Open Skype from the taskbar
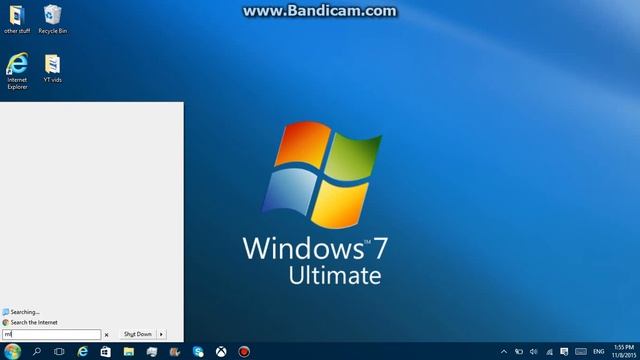The image size is (640, 360). tap(198, 351)
